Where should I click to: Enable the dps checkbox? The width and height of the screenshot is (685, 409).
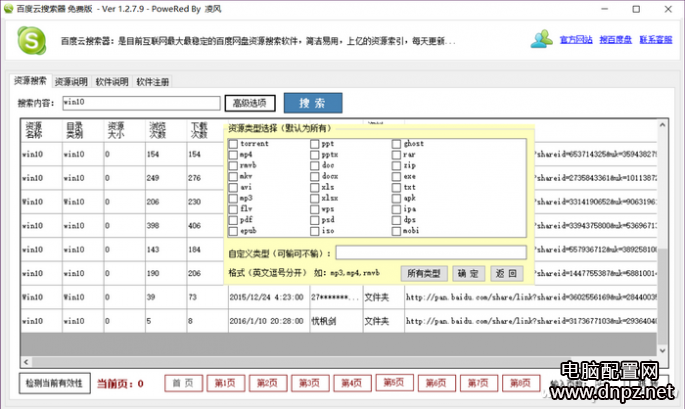tap(396, 220)
